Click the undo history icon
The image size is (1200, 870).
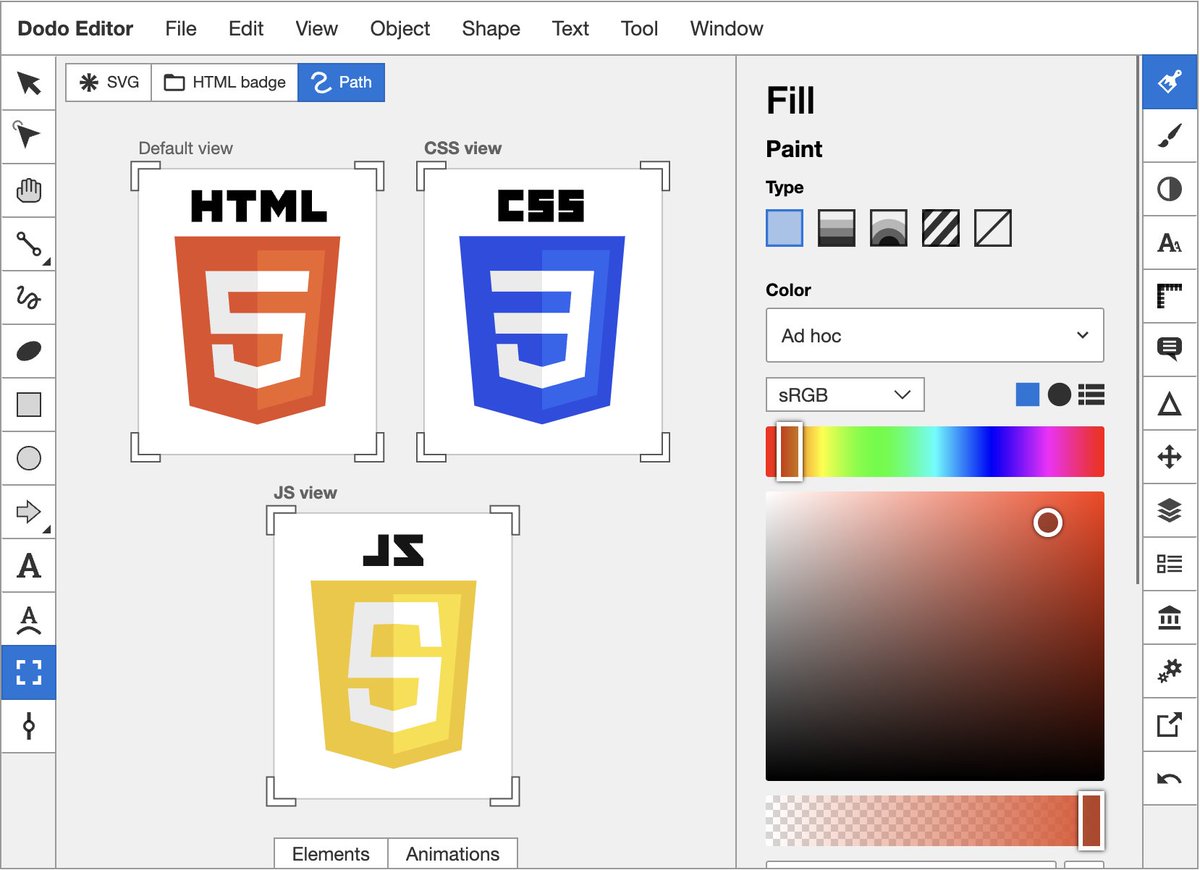(x=1170, y=780)
